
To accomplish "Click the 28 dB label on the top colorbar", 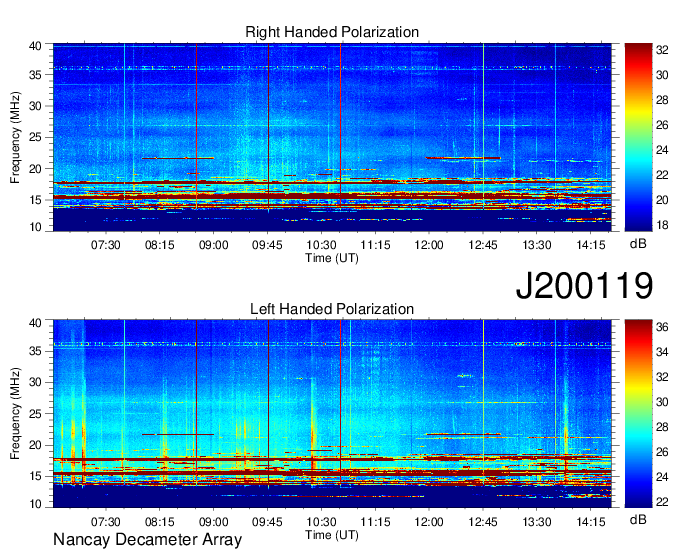I will click(662, 100).
